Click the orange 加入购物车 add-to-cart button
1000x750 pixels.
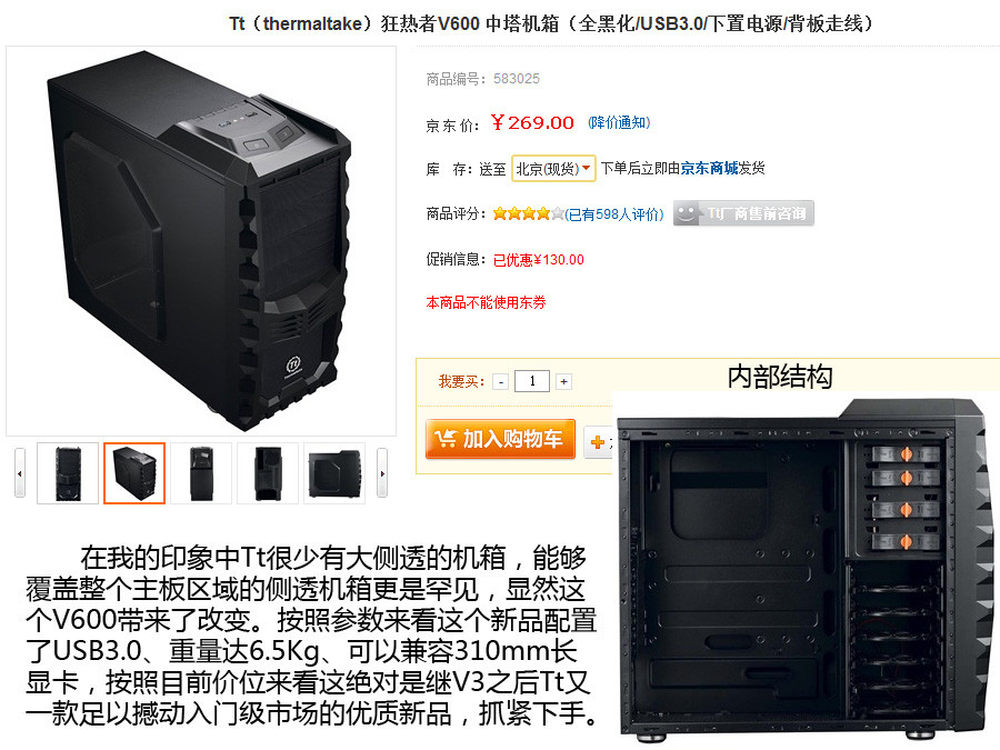coord(501,439)
